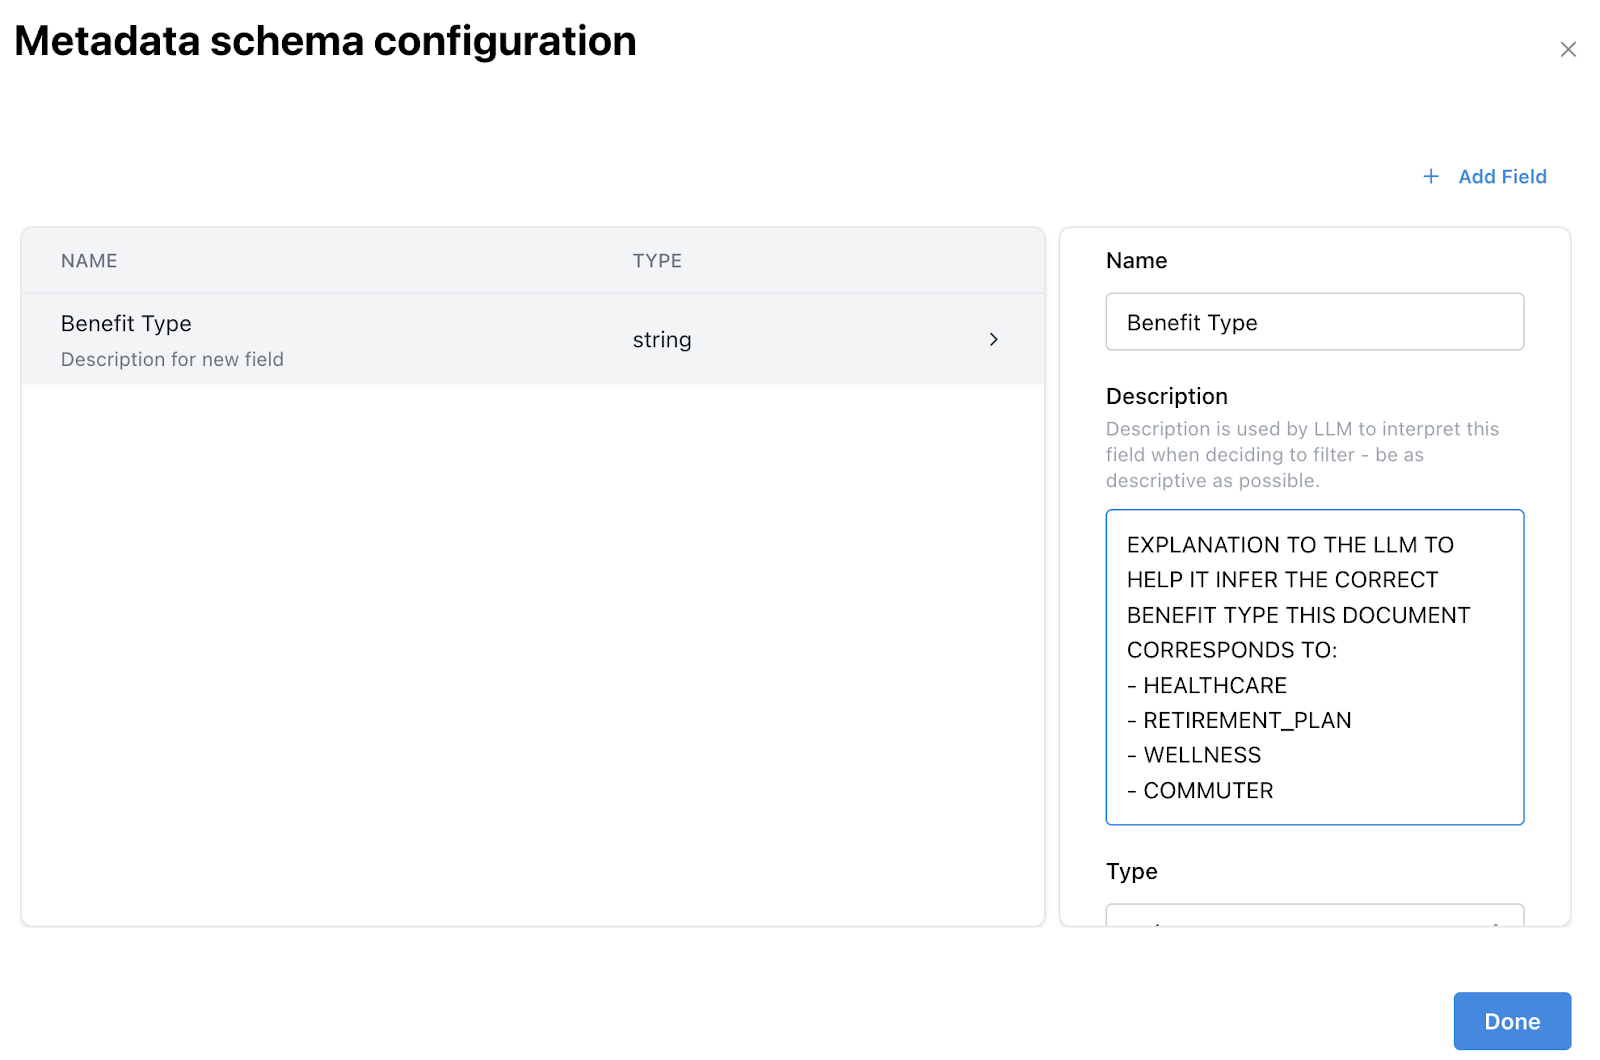Screen dimensions: 1600x1060
Task: Click the Add Field link text
Action: pyautogui.click(x=1502, y=177)
